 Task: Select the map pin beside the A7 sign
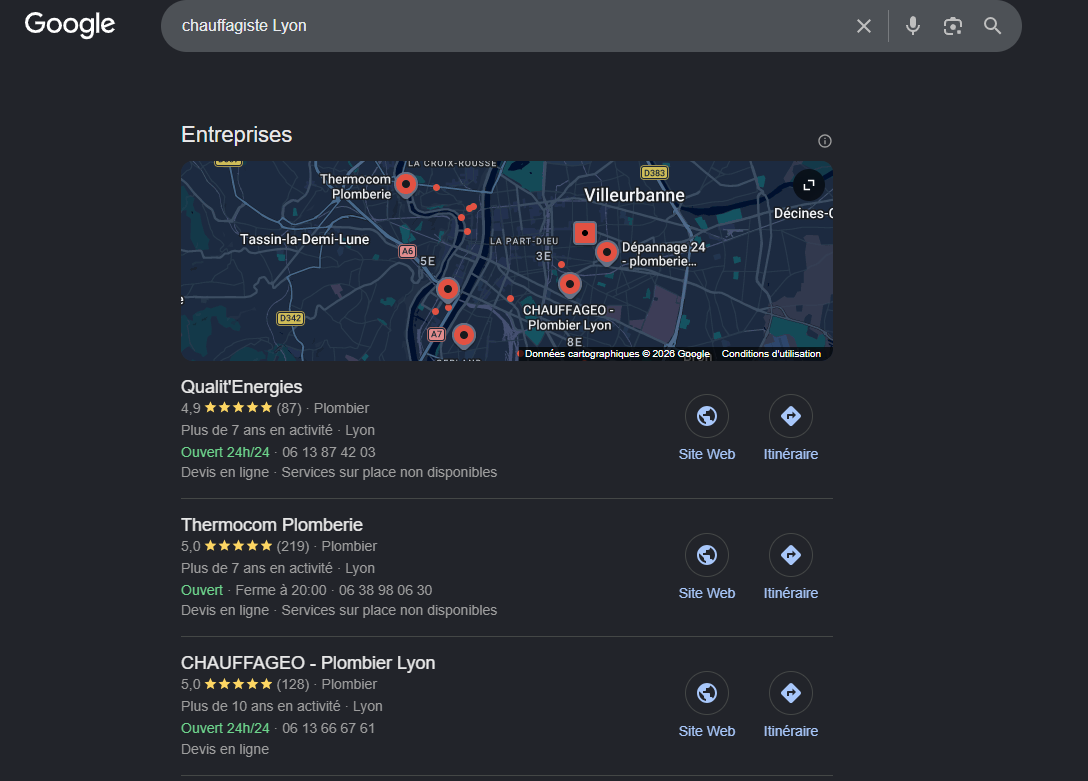464,336
